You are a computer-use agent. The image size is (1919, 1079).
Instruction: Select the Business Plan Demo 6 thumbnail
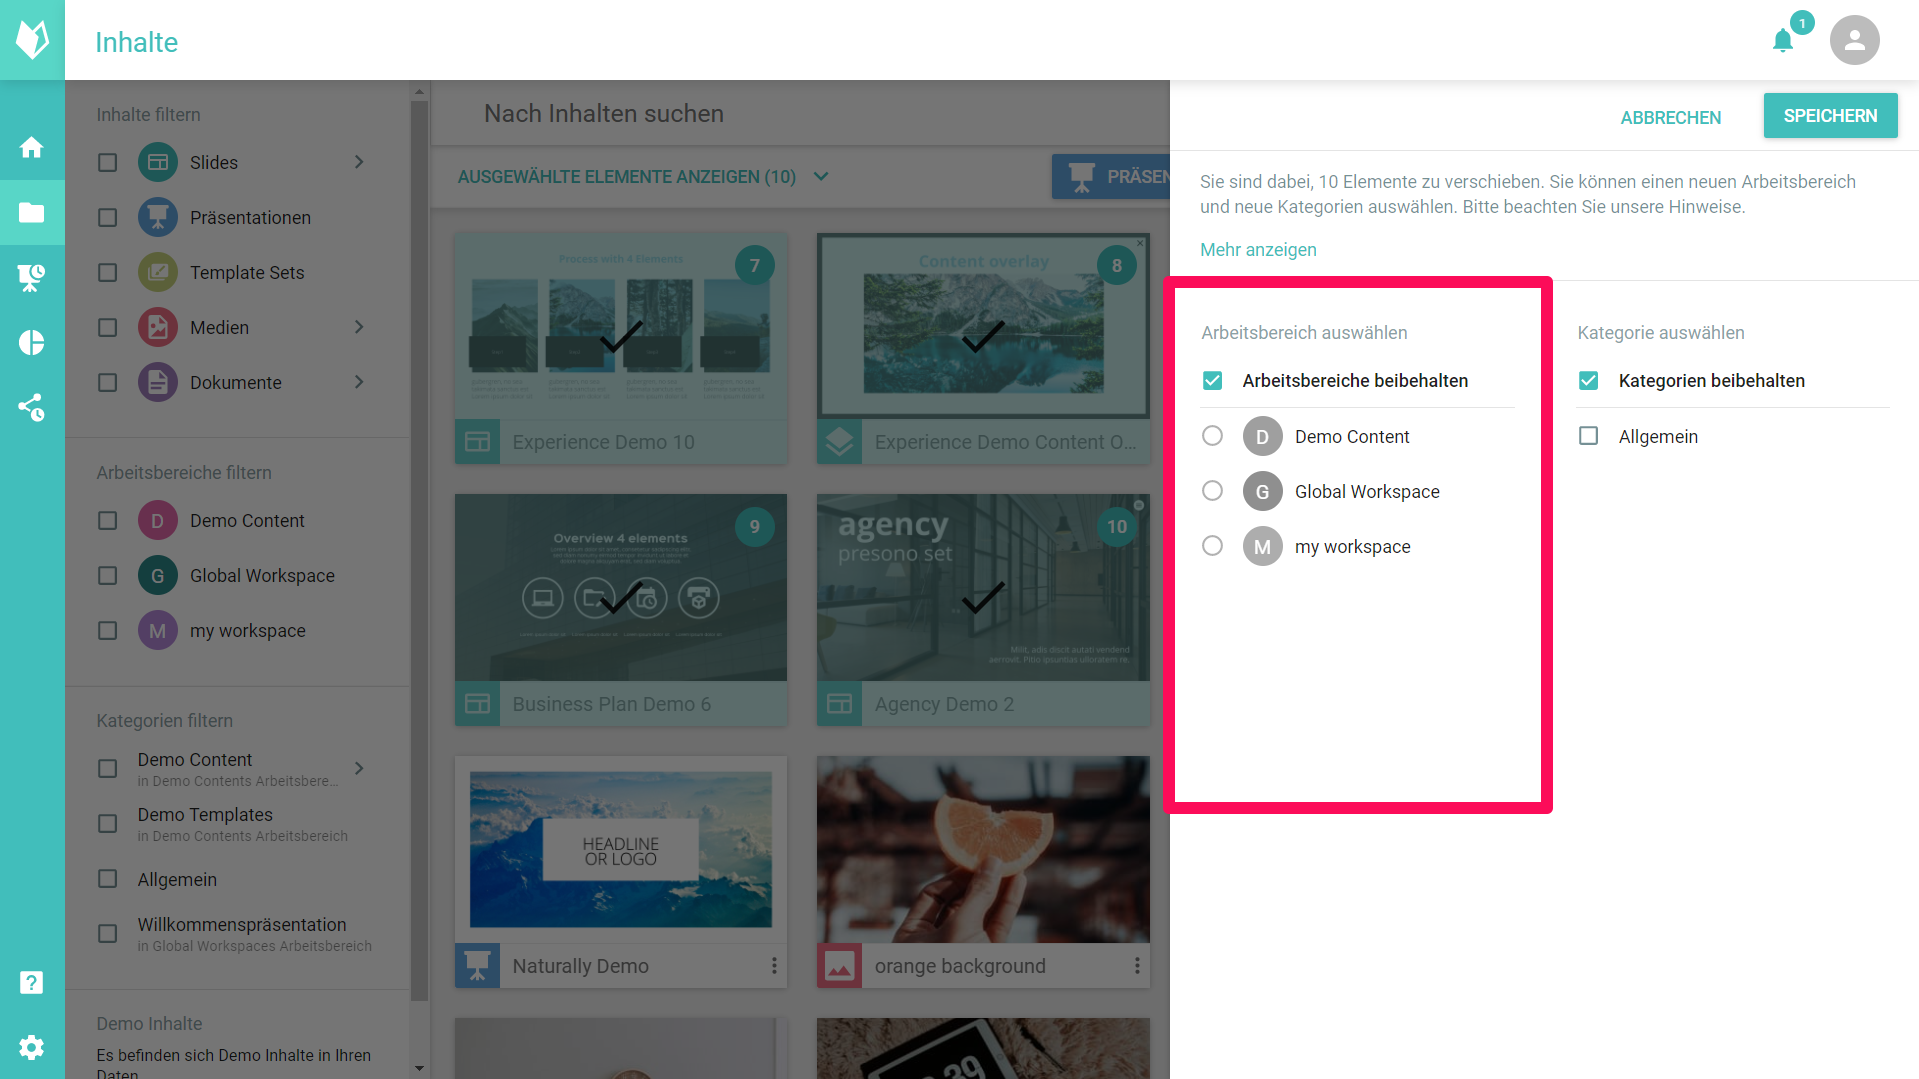coord(621,588)
